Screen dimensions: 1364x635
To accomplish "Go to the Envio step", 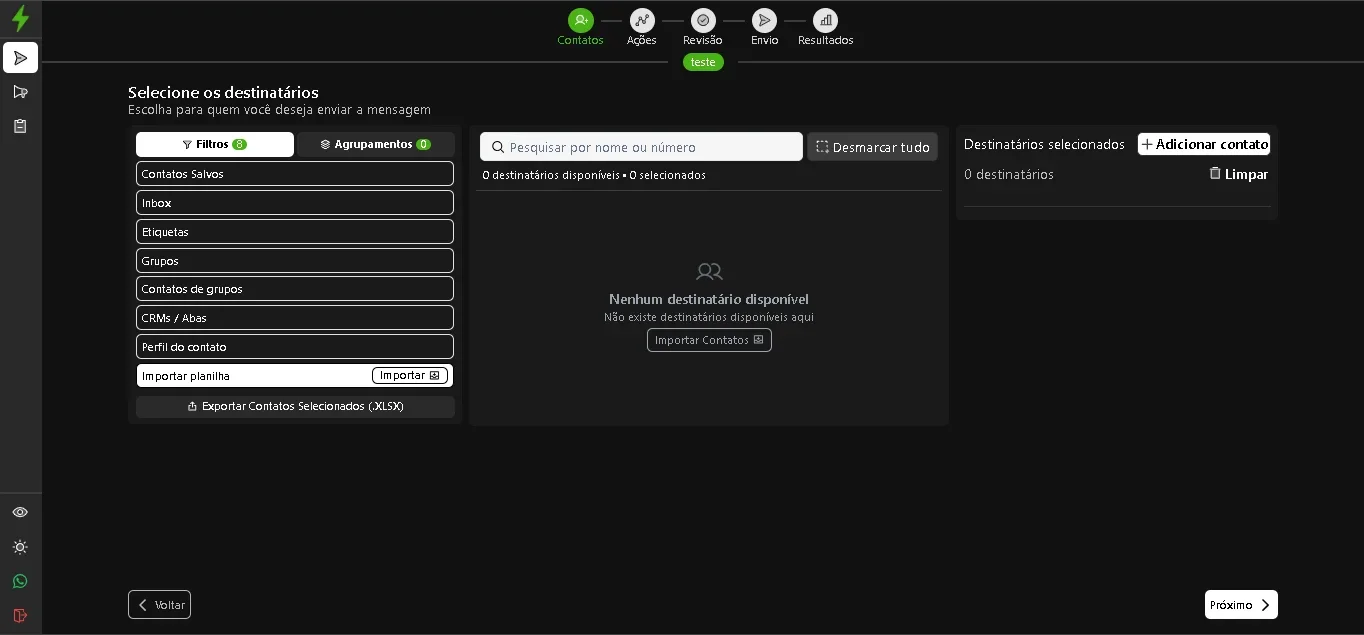I will coord(765,27).
